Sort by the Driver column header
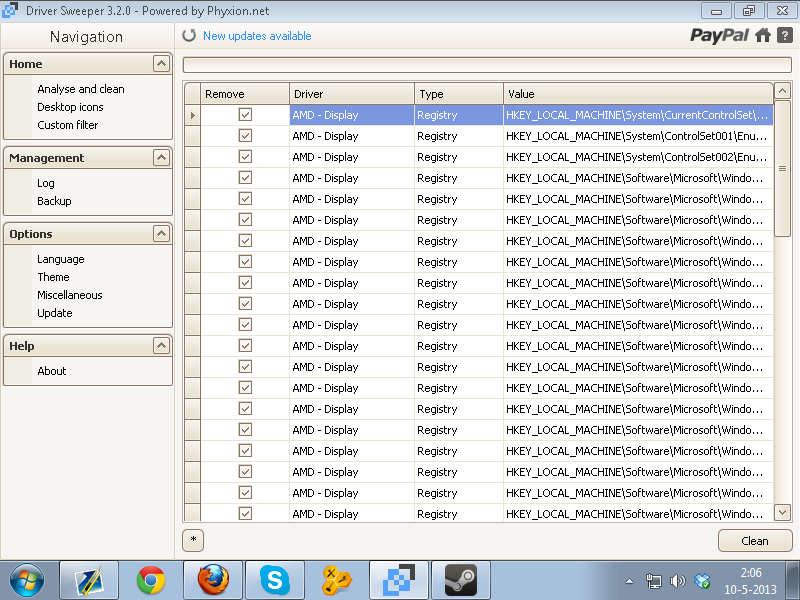800x600 pixels. tap(352, 94)
